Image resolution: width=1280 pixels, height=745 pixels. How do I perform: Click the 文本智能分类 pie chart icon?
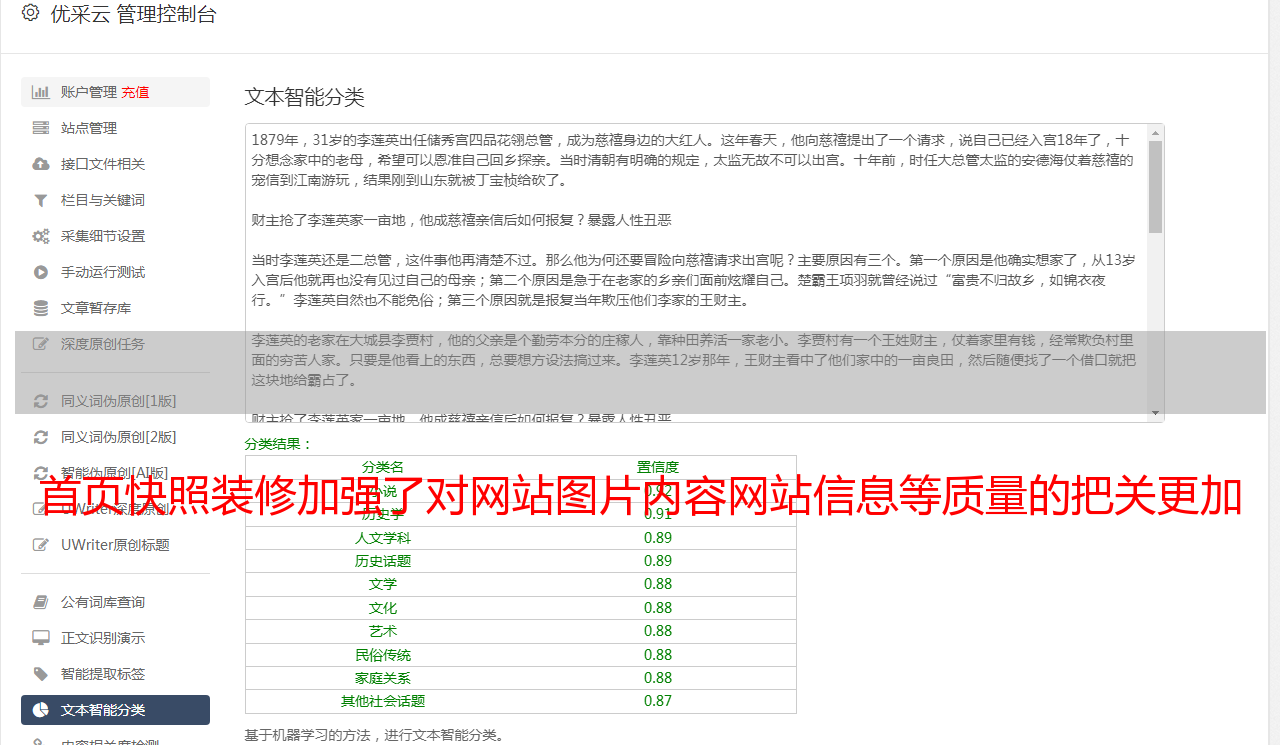click(x=41, y=710)
